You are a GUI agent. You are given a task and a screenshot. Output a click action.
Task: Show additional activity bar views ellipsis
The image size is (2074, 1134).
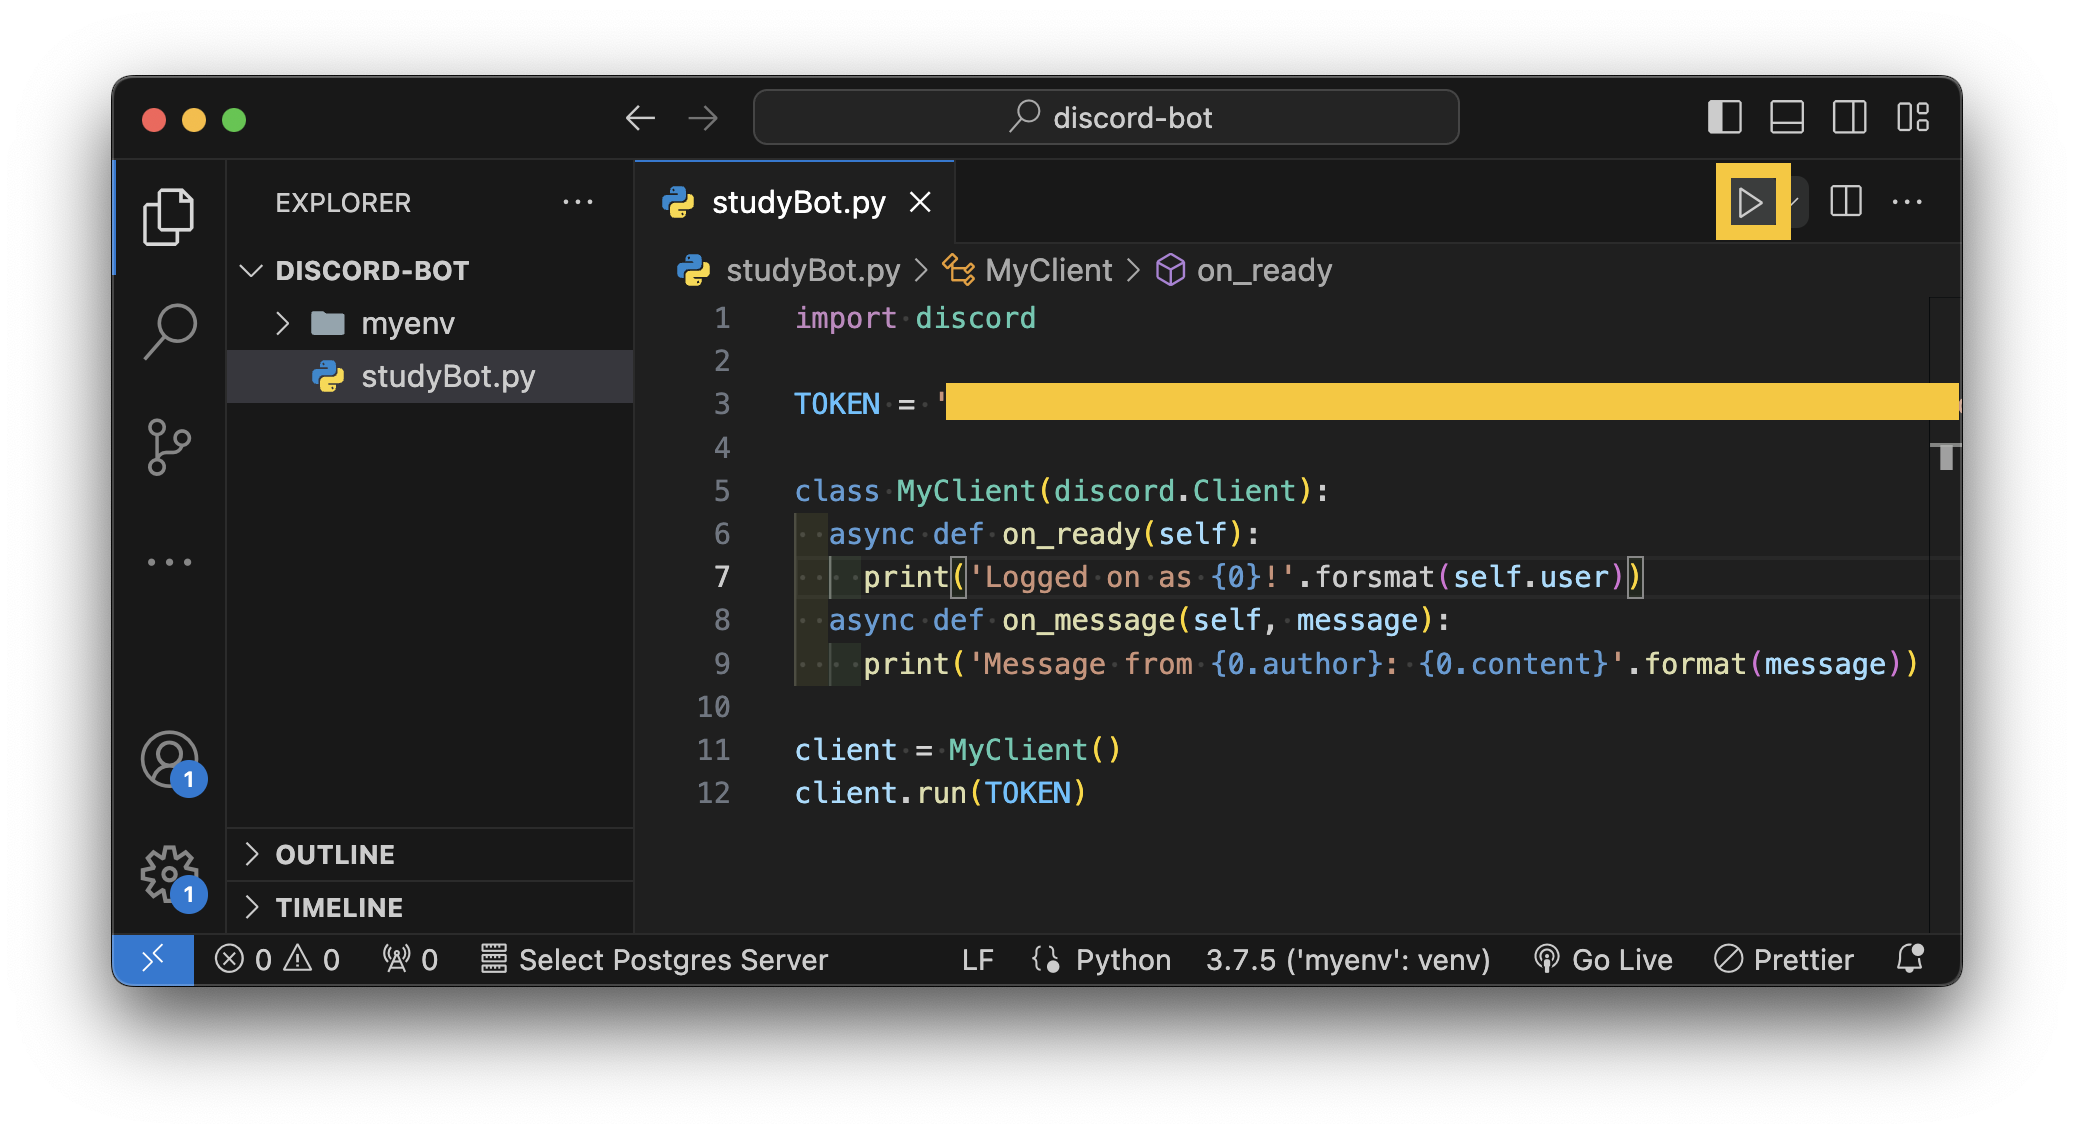(169, 562)
